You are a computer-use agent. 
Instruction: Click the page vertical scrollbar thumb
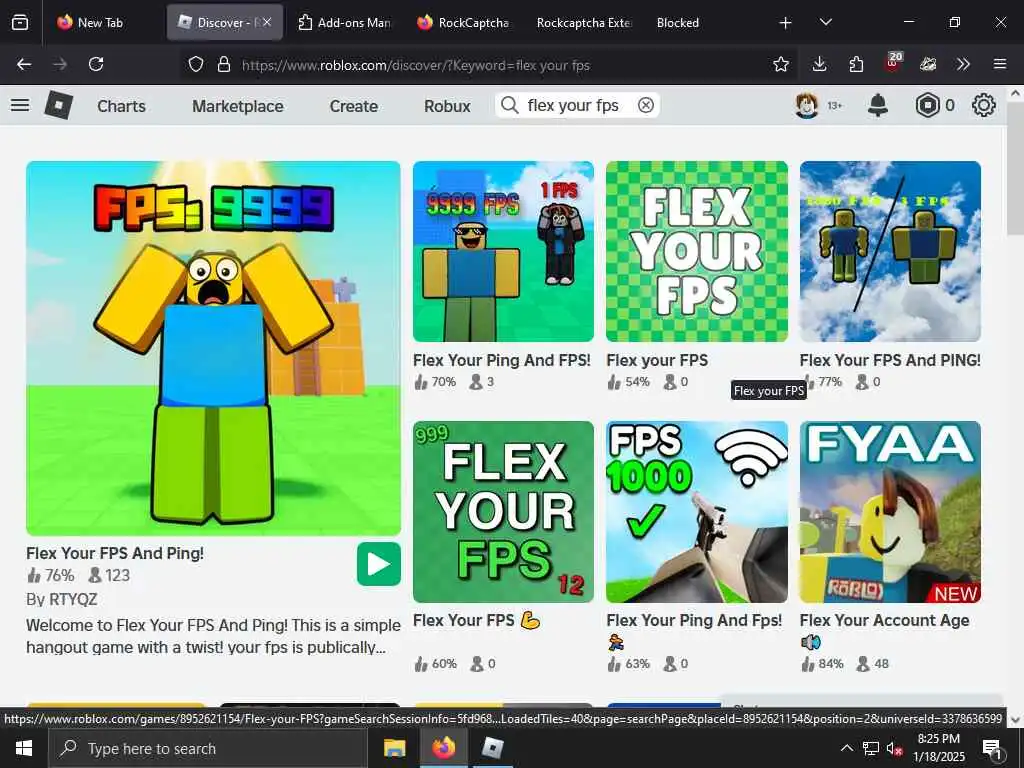click(1016, 168)
